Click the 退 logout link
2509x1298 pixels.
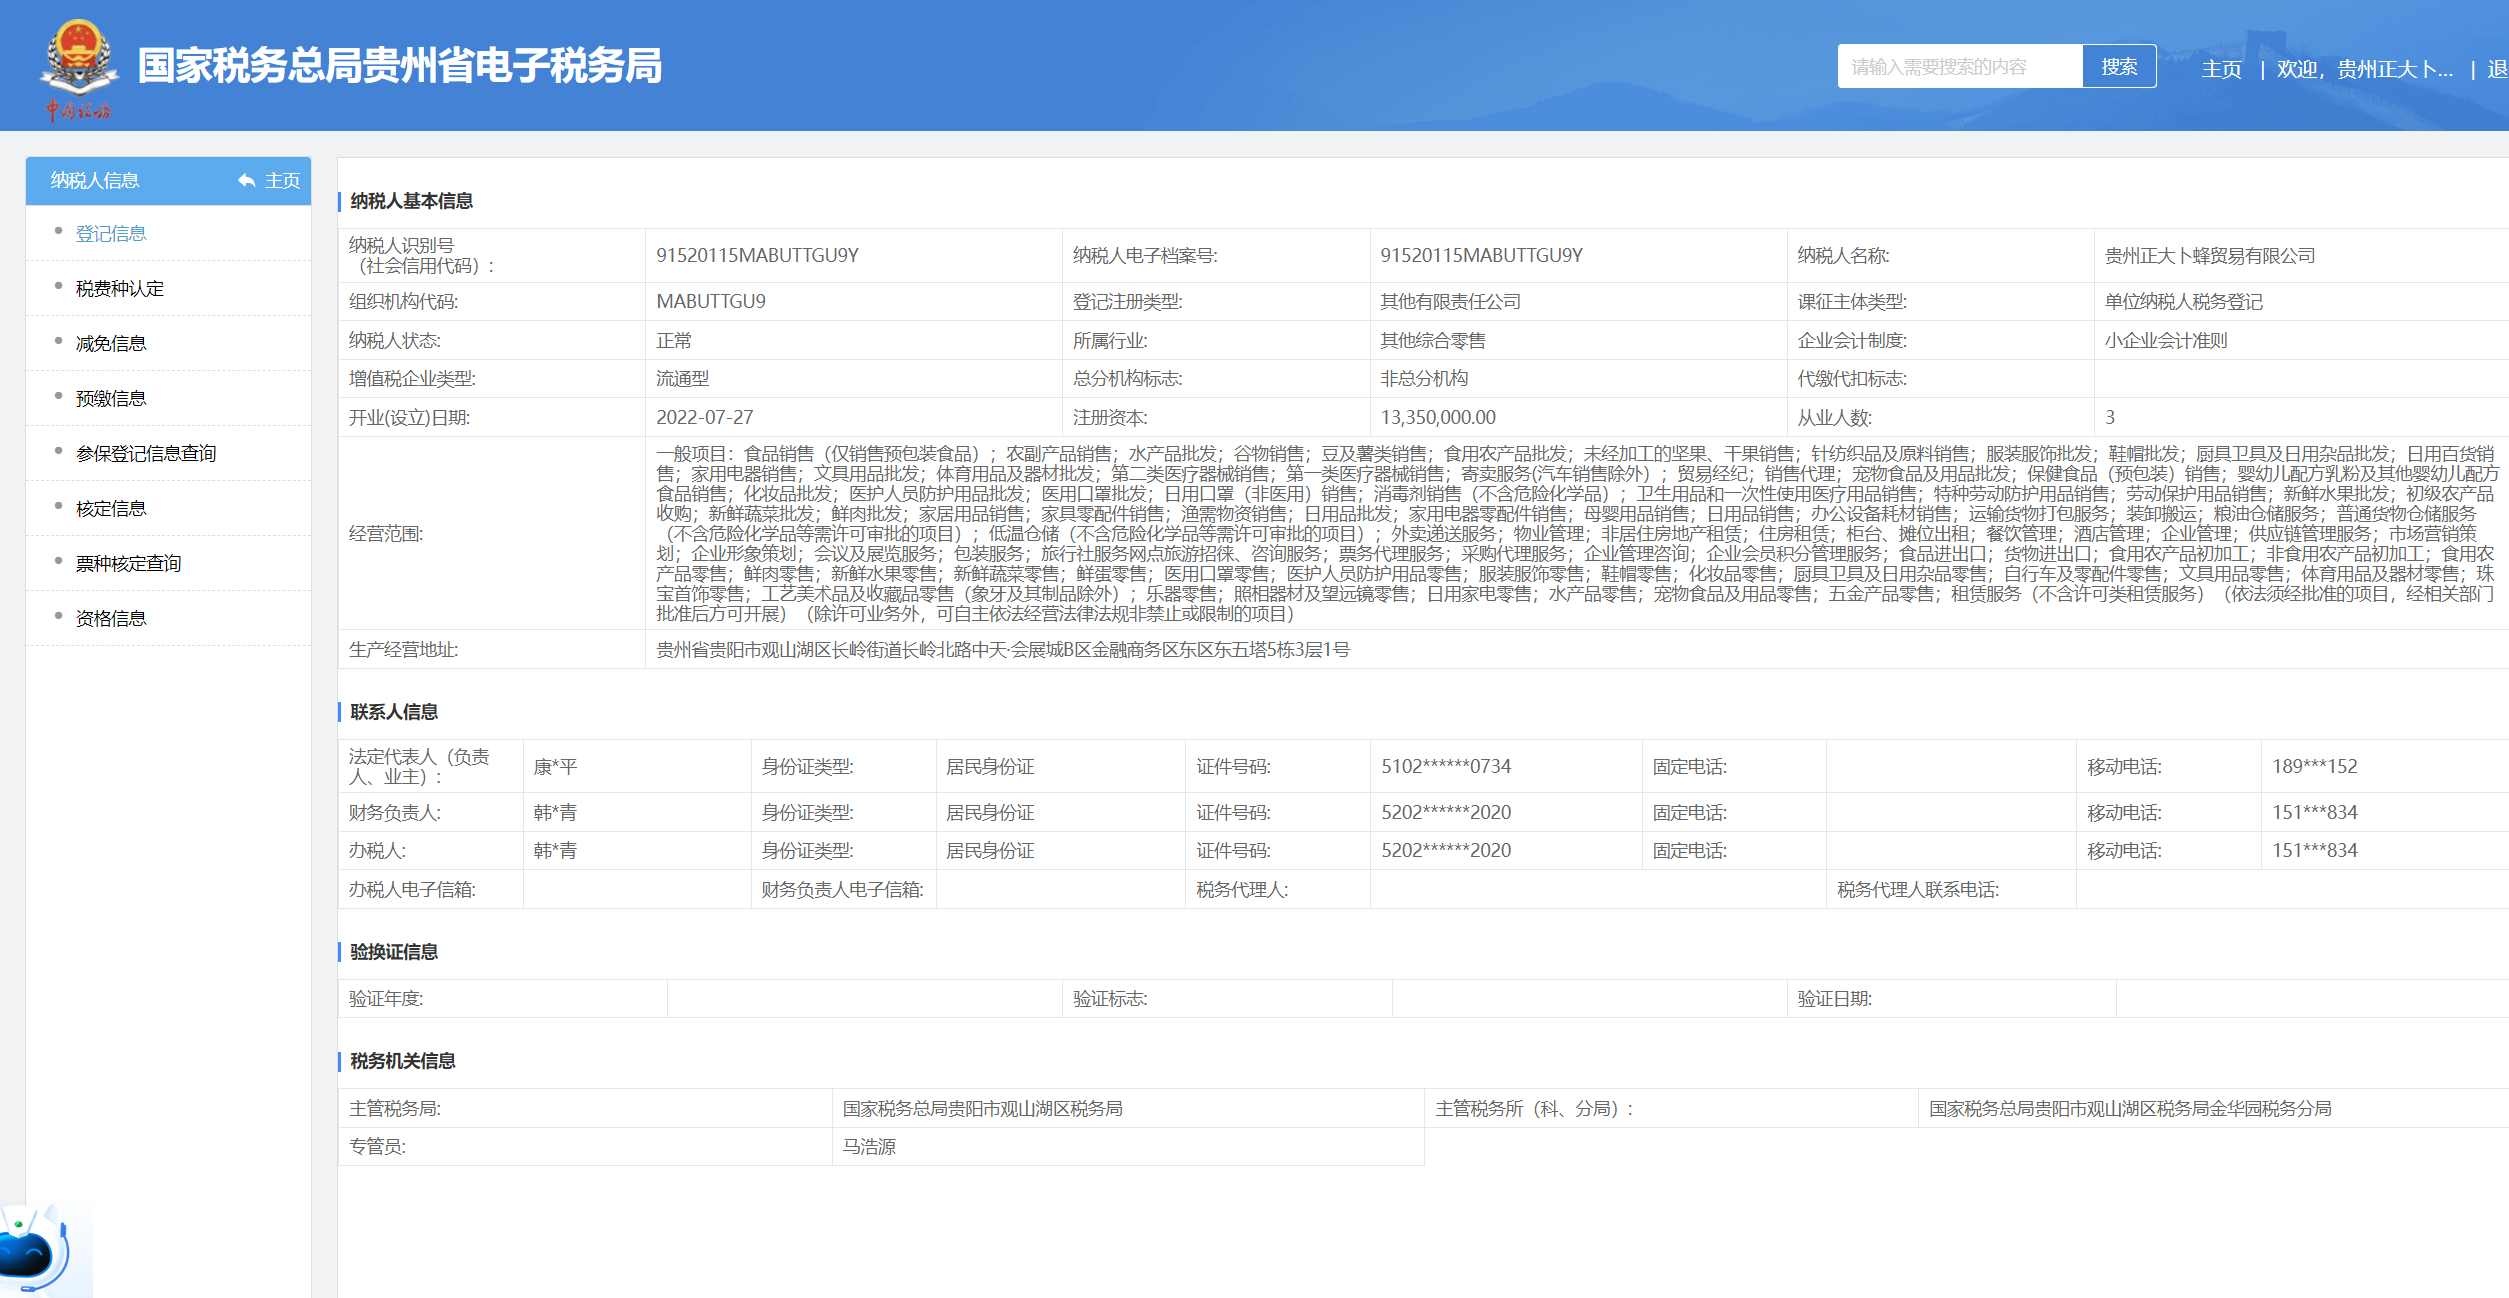[x=2496, y=68]
